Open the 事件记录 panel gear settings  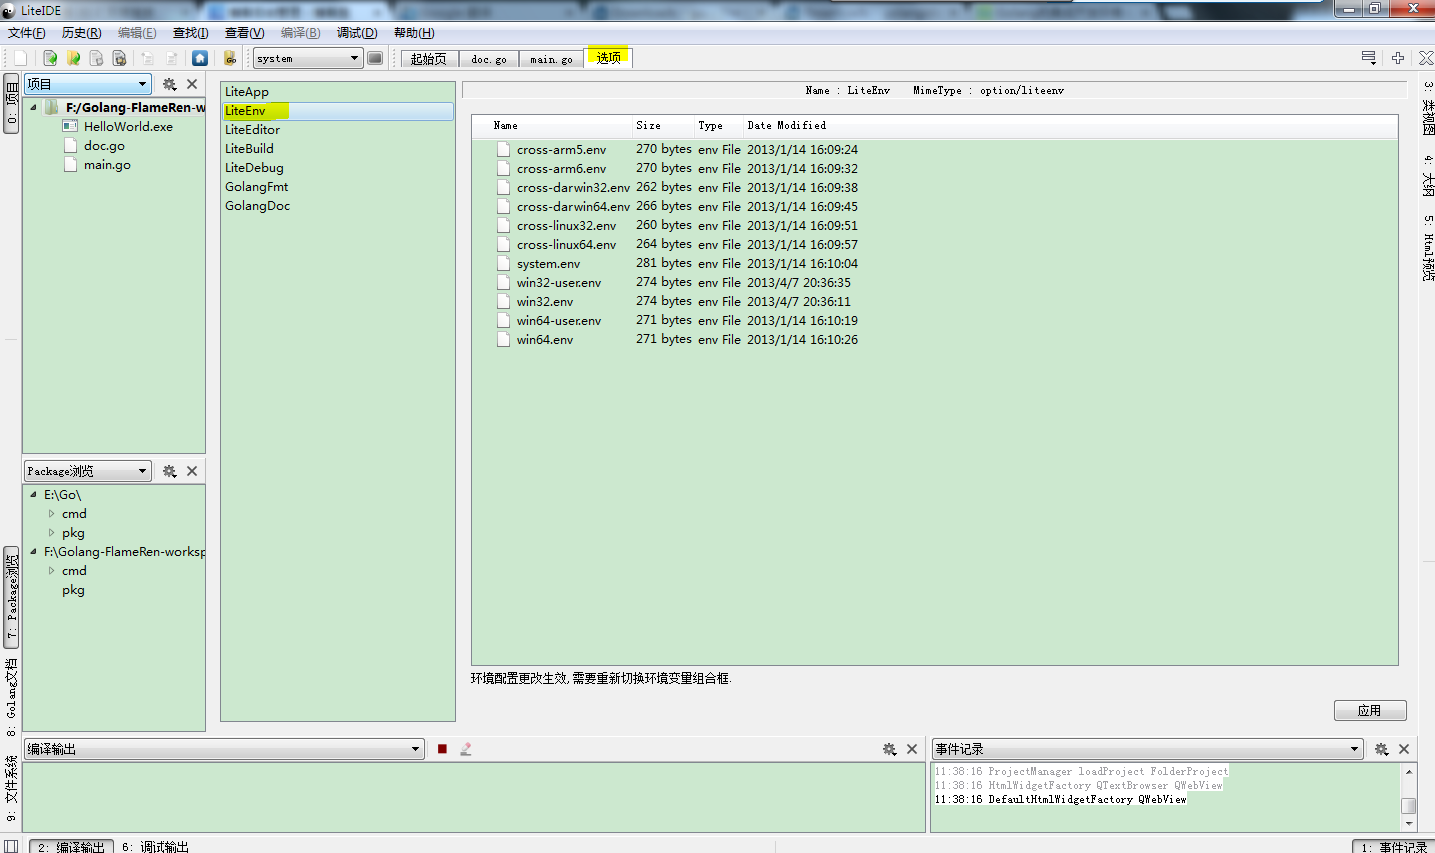(1382, 749)
